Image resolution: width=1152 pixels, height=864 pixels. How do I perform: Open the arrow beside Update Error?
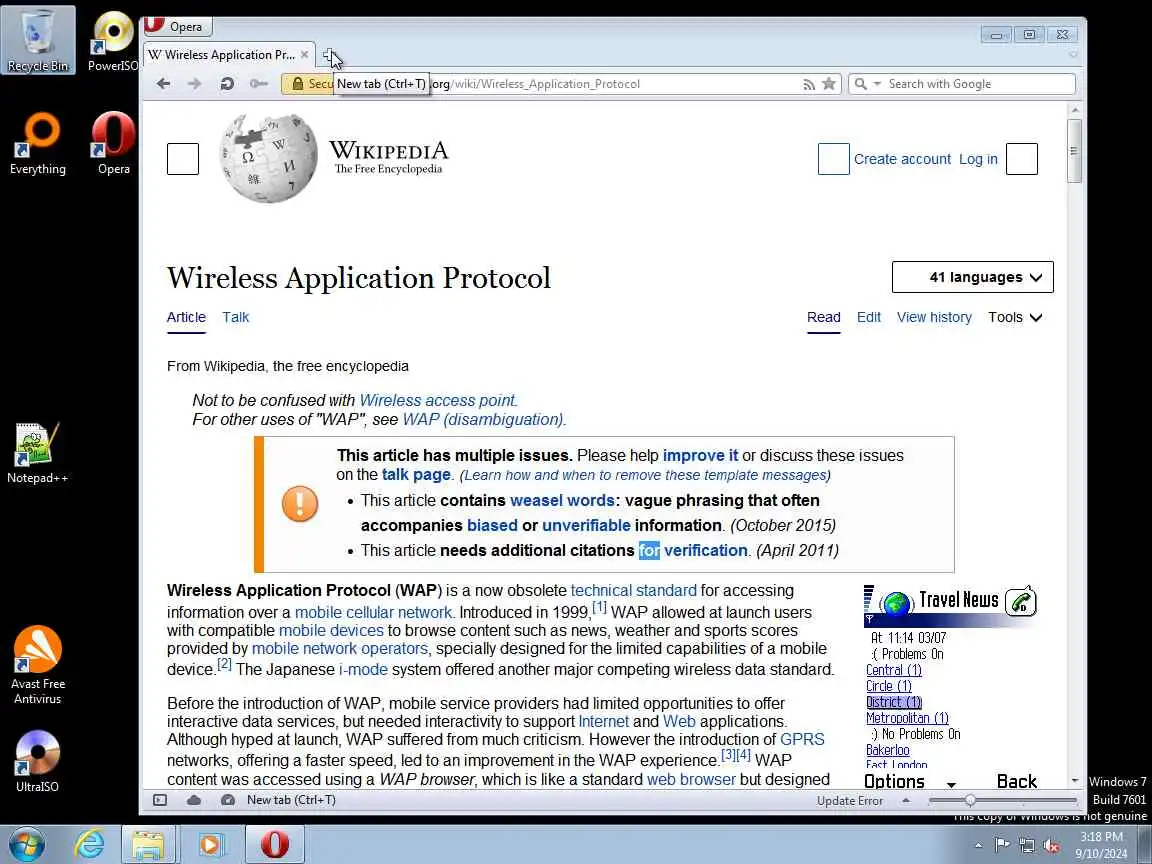[x=906, y=800]
